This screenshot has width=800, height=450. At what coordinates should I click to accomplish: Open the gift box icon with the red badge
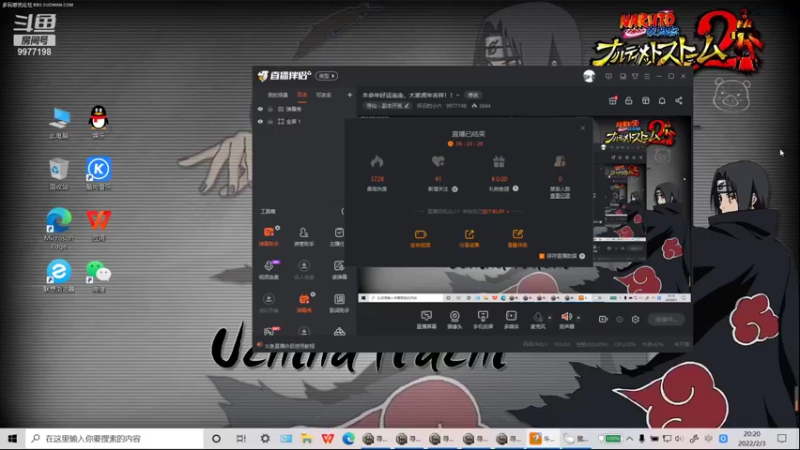click(613, 101)
